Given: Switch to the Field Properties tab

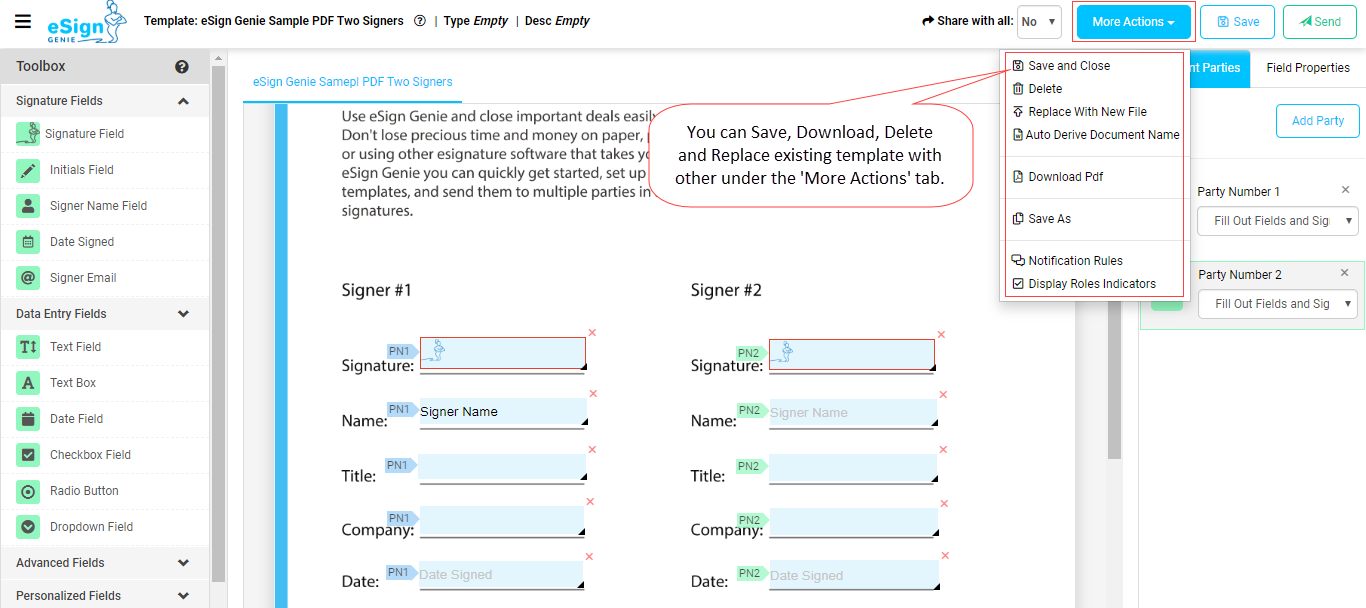Looking at the screenshot, I should [1308, 68].
